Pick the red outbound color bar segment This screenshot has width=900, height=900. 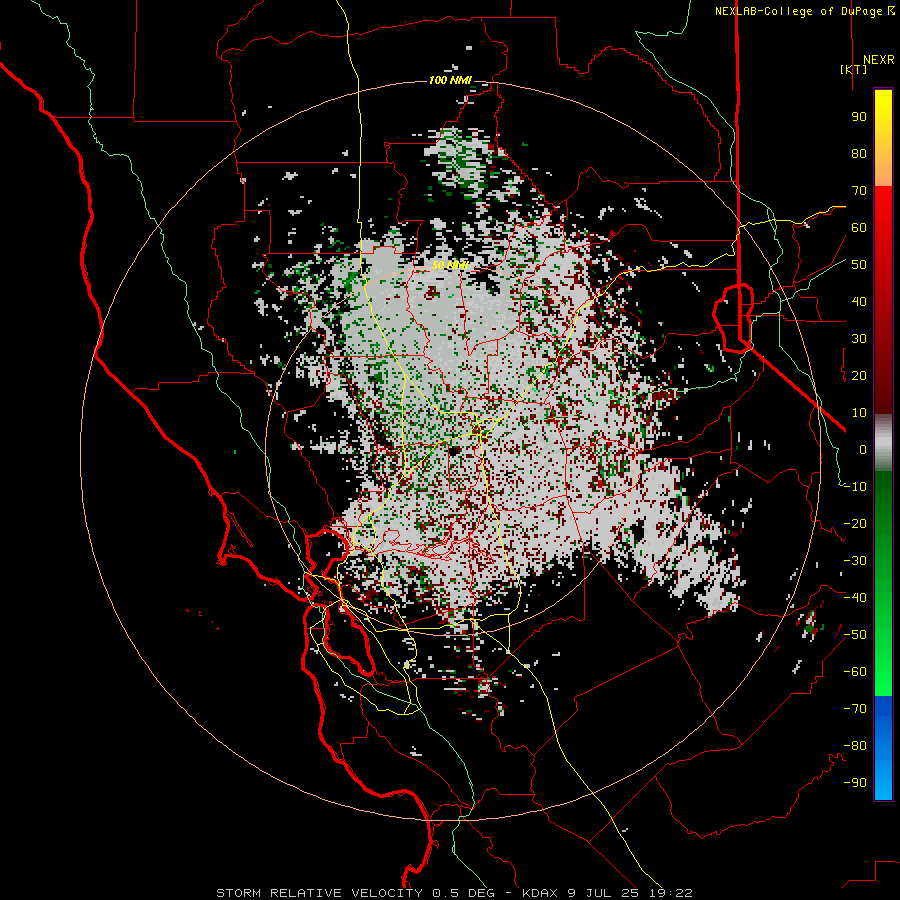coord(883,300)
